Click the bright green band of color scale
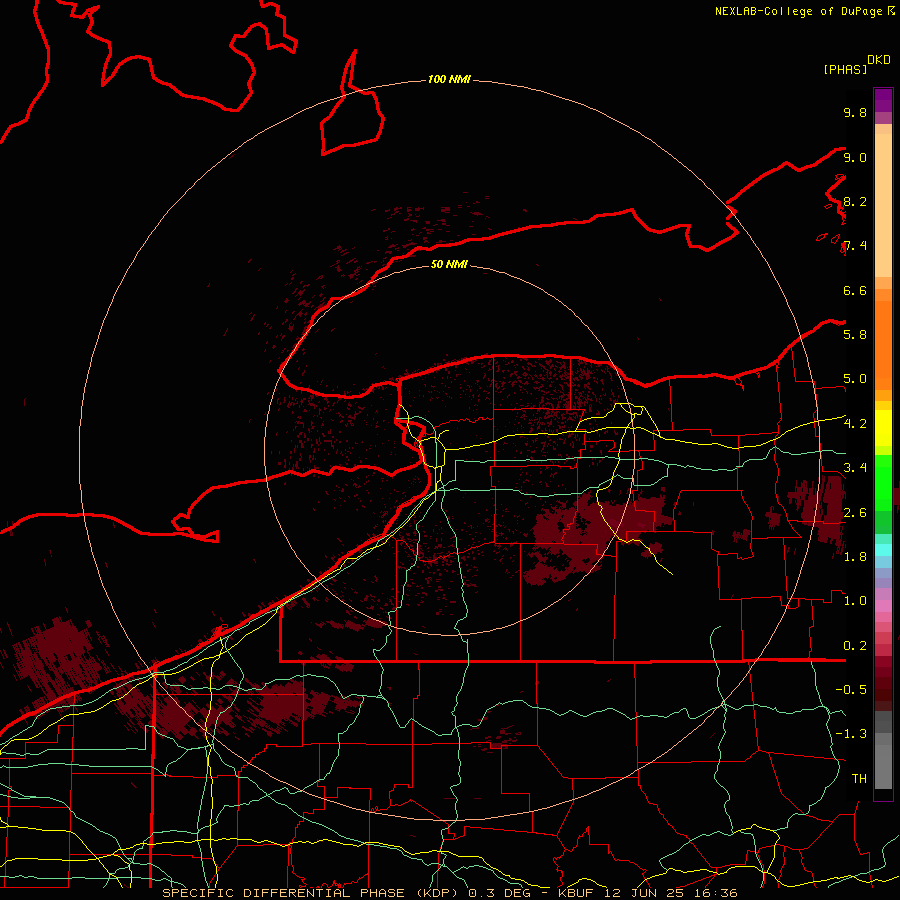This screenshot has height=900, width=900. 883,481
